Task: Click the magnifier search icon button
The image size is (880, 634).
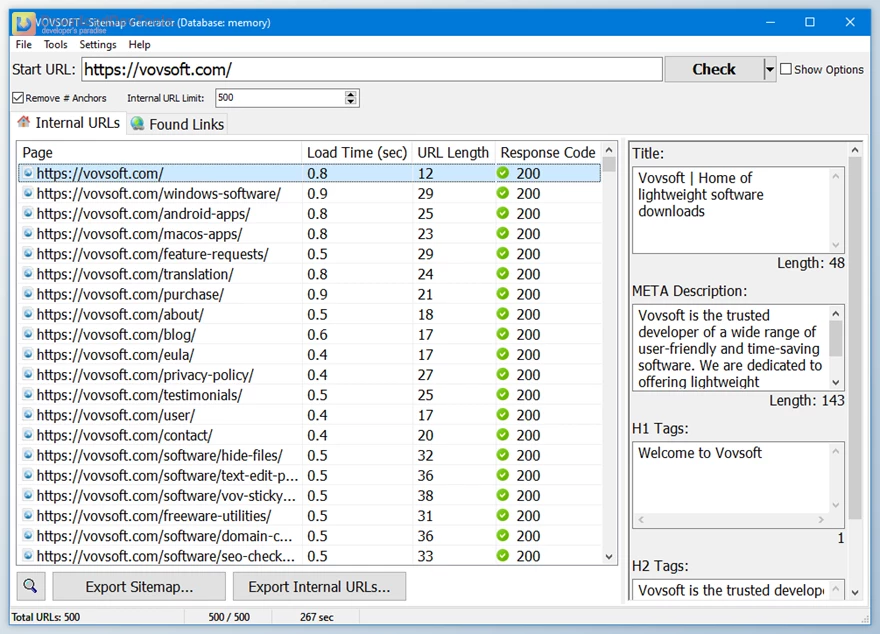Action: [31, 586]
